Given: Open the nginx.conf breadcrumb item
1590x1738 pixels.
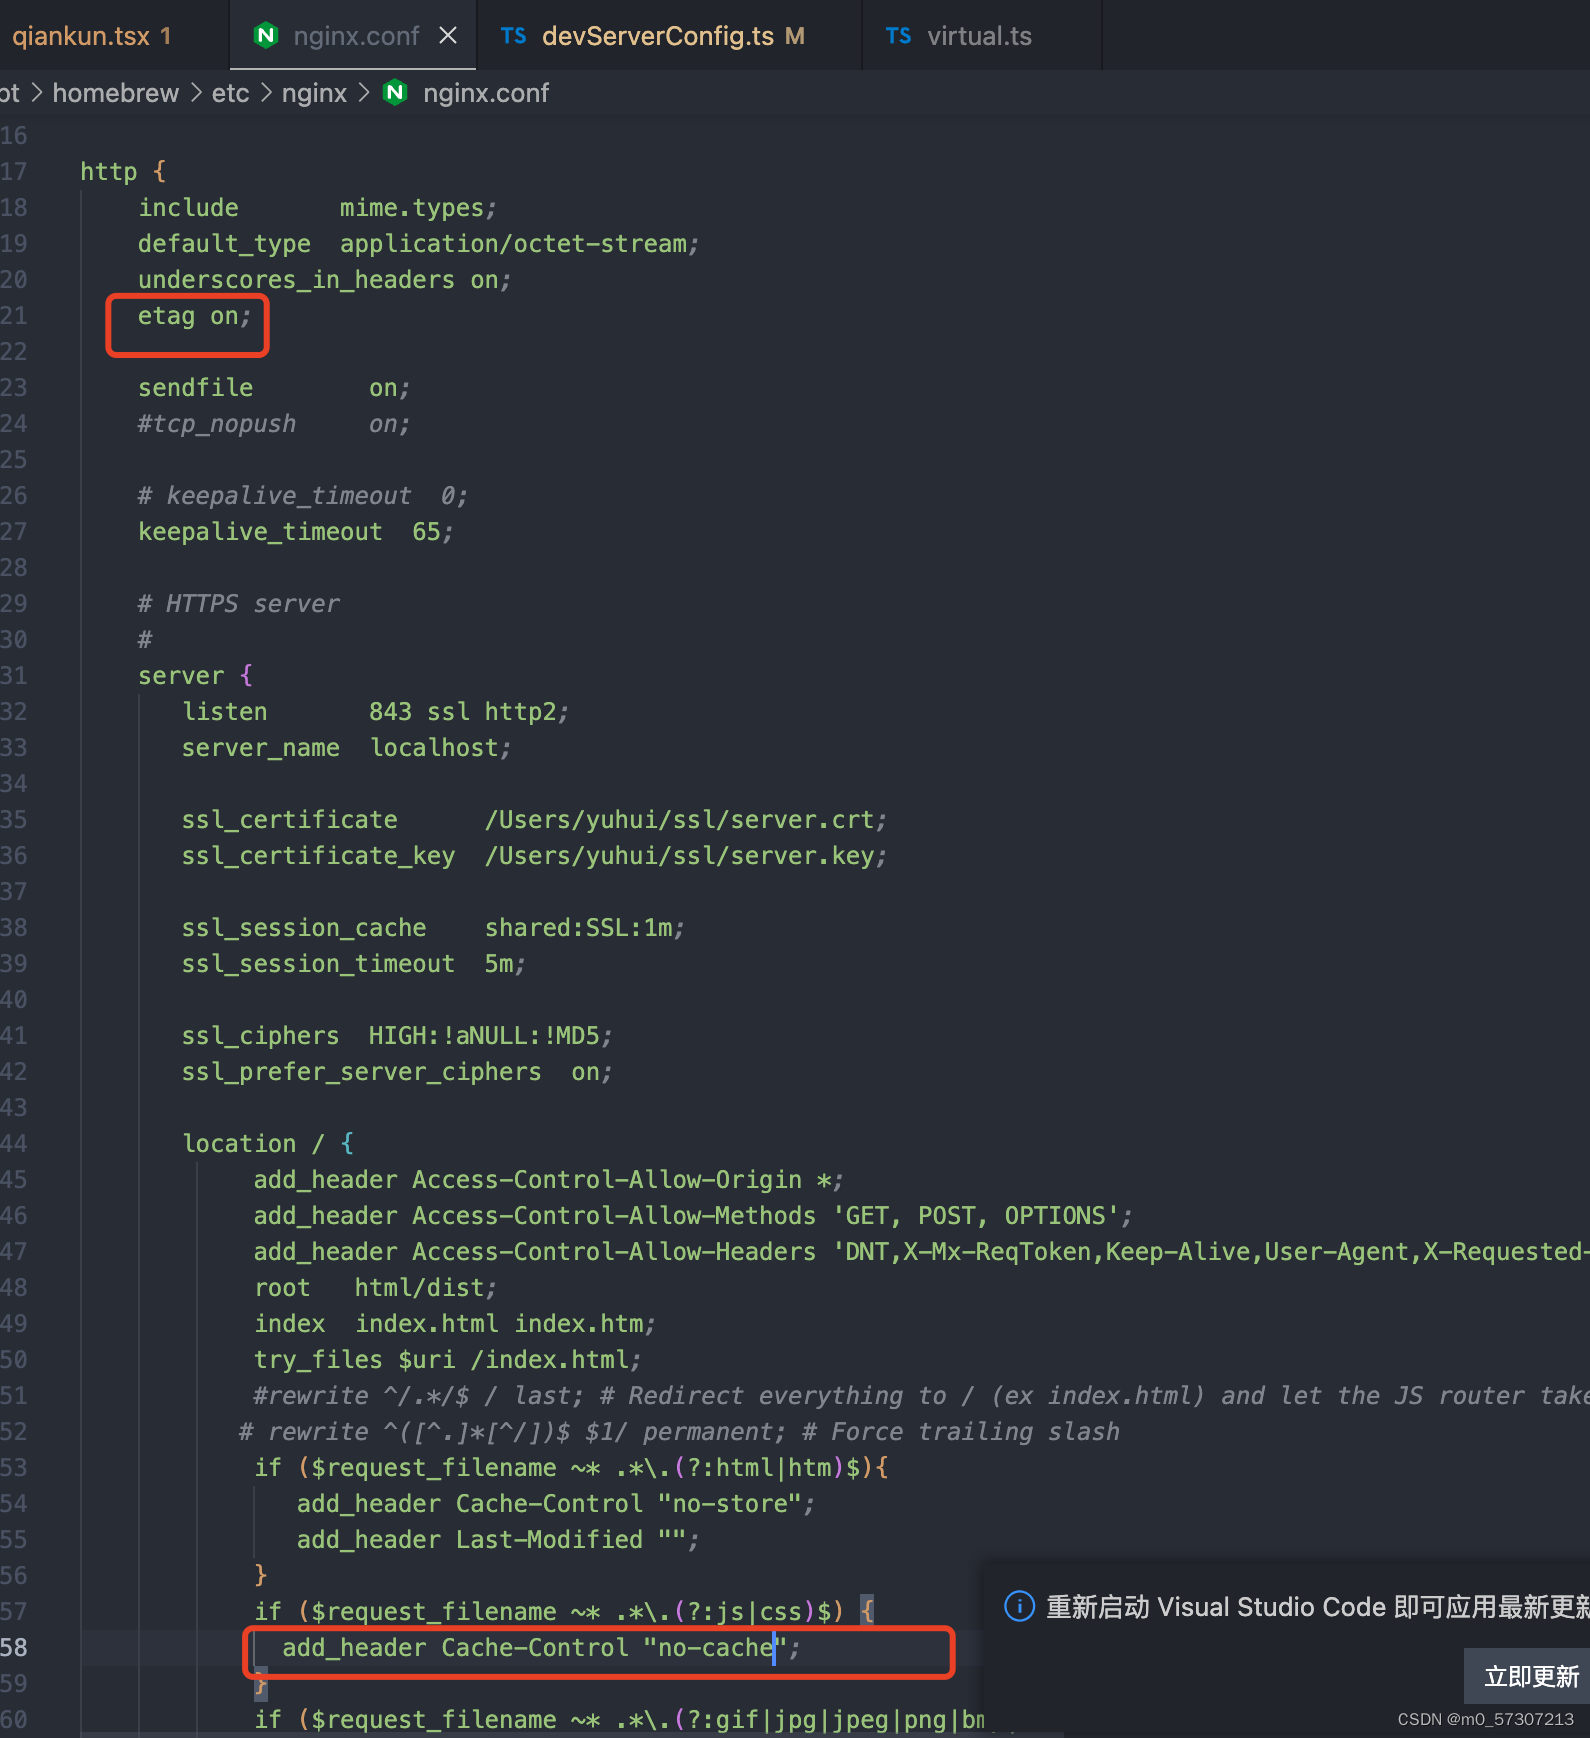Looking at the screenshot, I should (x=486, y=93).
